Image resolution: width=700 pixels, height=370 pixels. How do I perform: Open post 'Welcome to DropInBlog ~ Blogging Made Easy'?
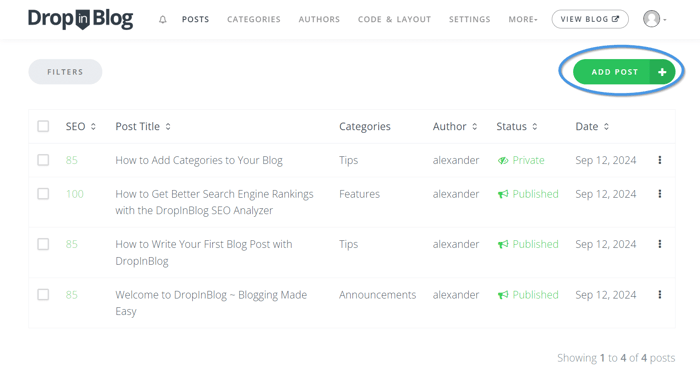(x=211, y=303)
